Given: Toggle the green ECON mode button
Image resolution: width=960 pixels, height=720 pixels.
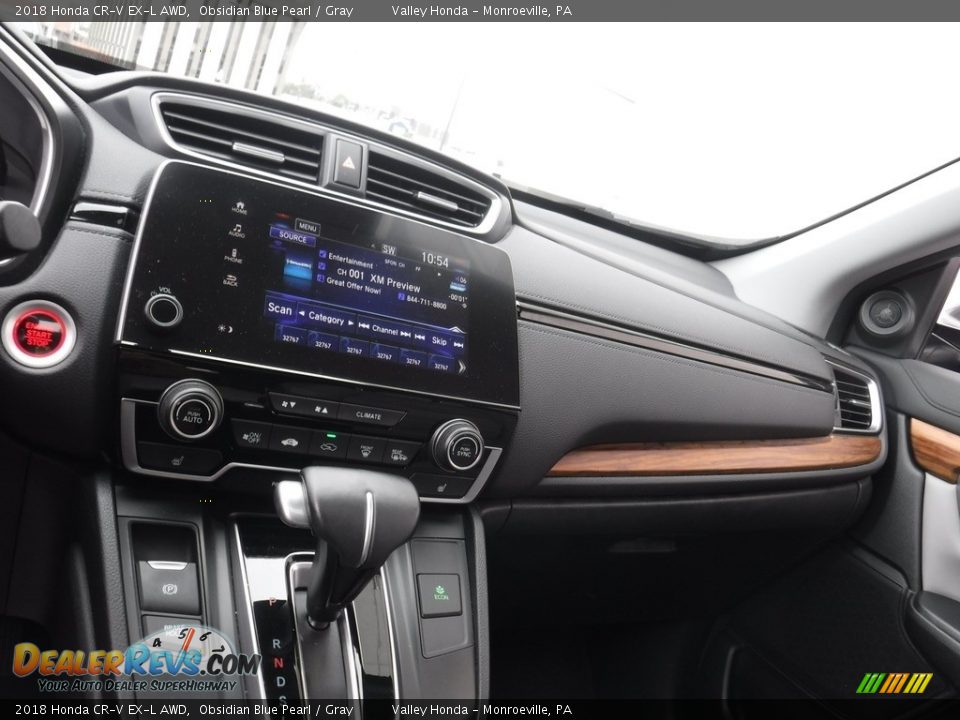Looking at the screenshot, I should click(x=439, y=594).
